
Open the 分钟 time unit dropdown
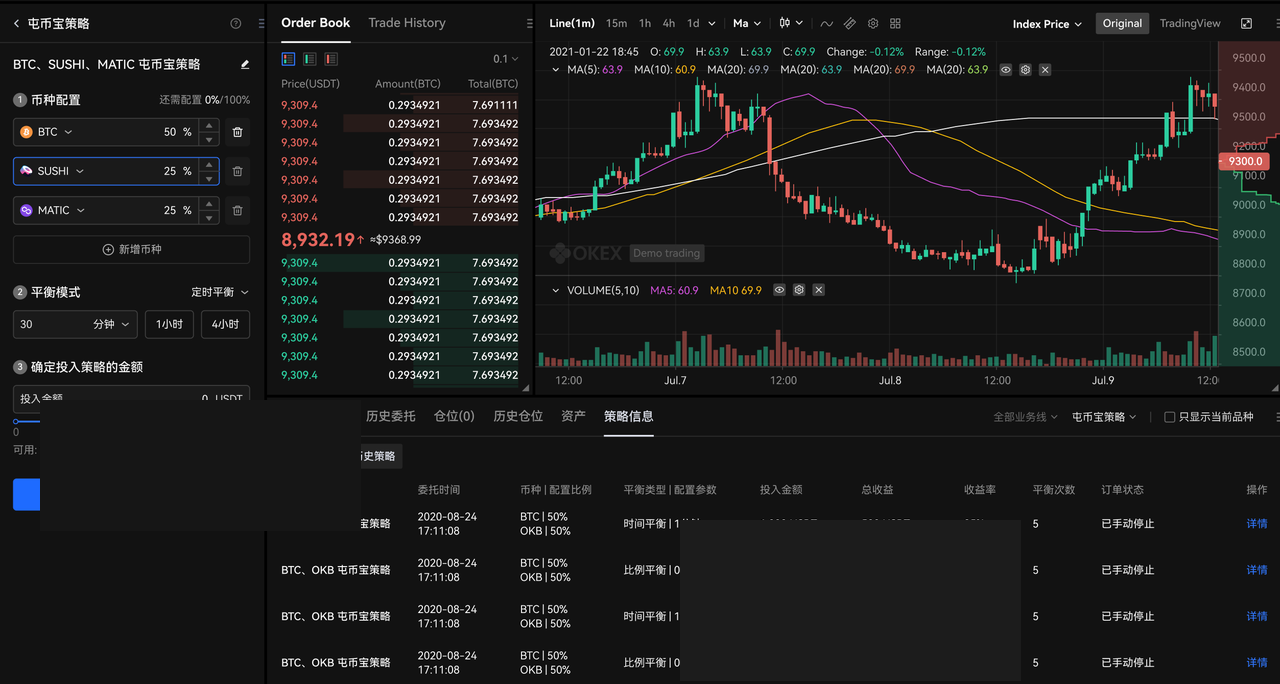tap(113, 324)
